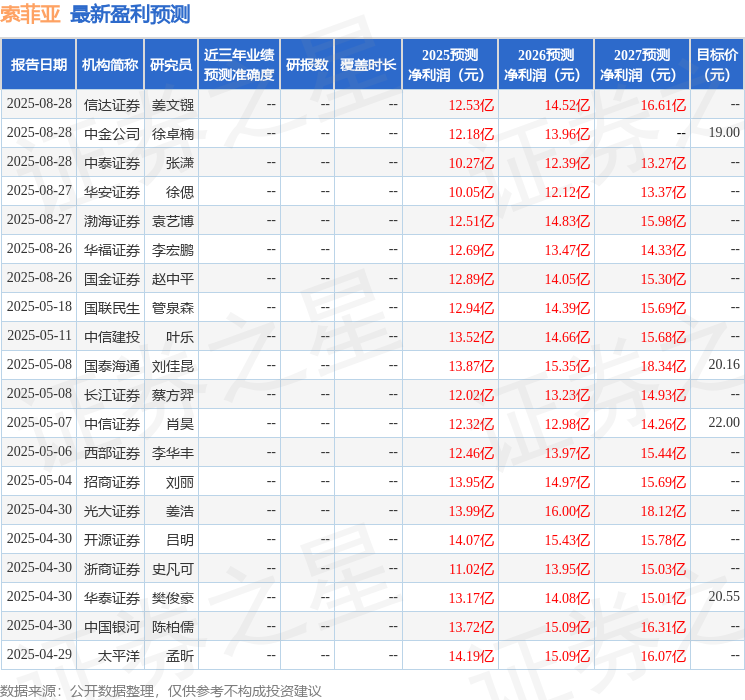The image size is (745, 700).
Task: Click the 2025预测净利润 header
Action: click(450, 65)
